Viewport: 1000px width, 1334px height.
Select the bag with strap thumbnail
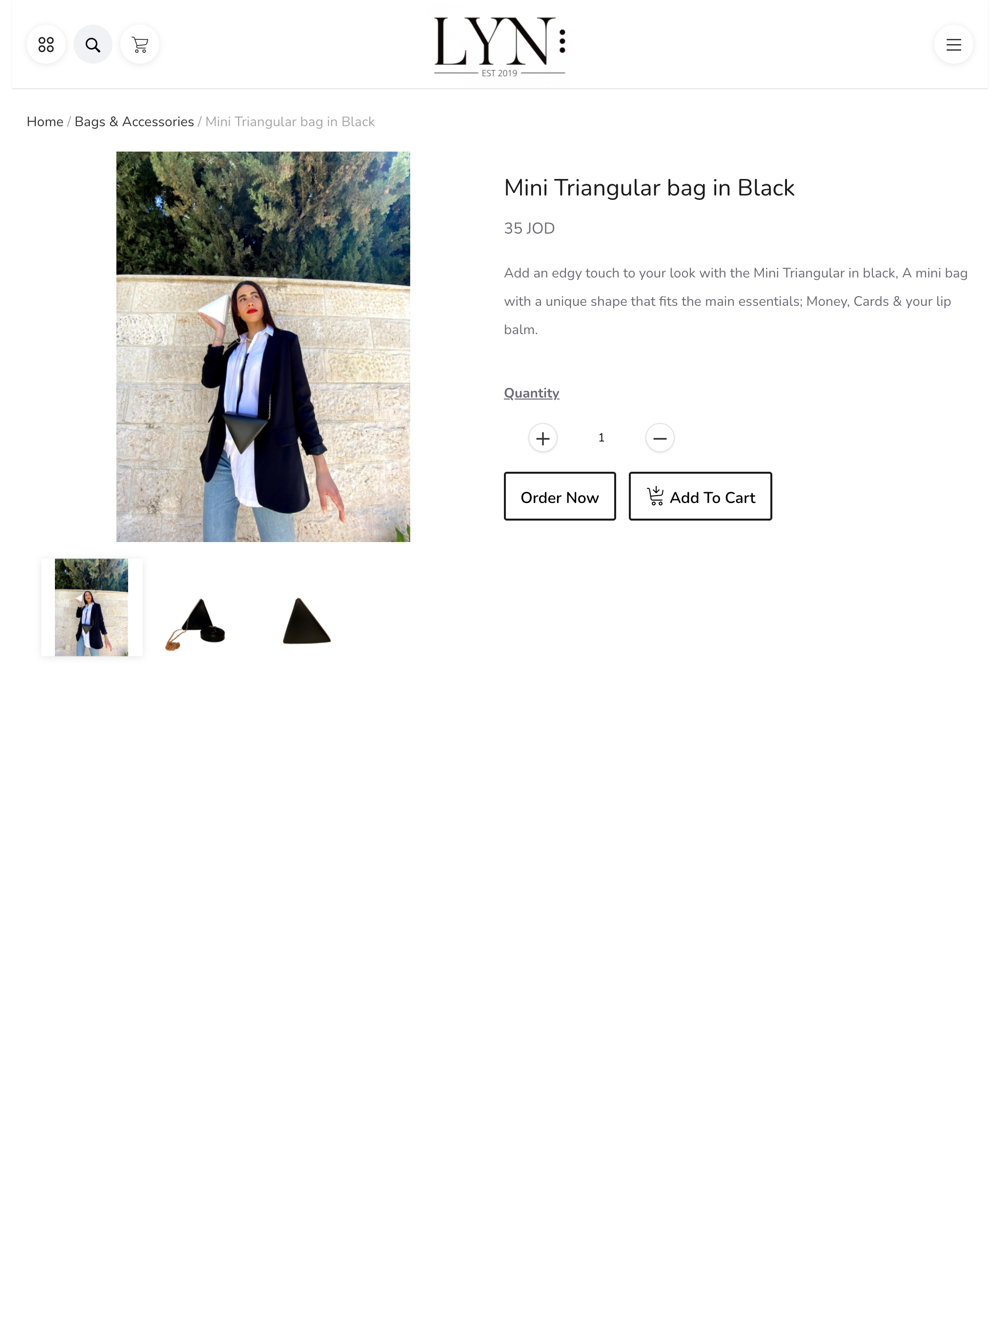point(196,624)
